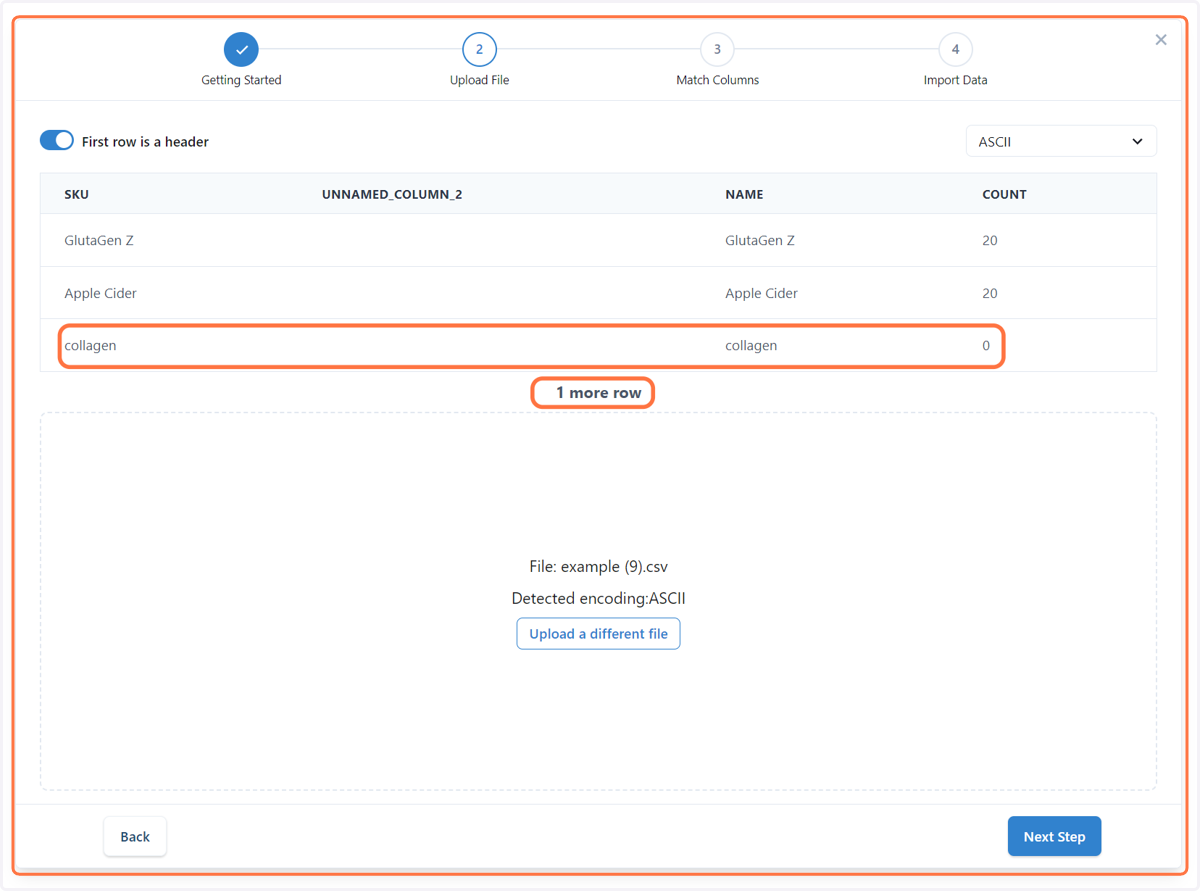Image resolution: width=1200 pixels, height=891 pixels.
Task: Click the 1 more row label
Action: tap(598, 393)
